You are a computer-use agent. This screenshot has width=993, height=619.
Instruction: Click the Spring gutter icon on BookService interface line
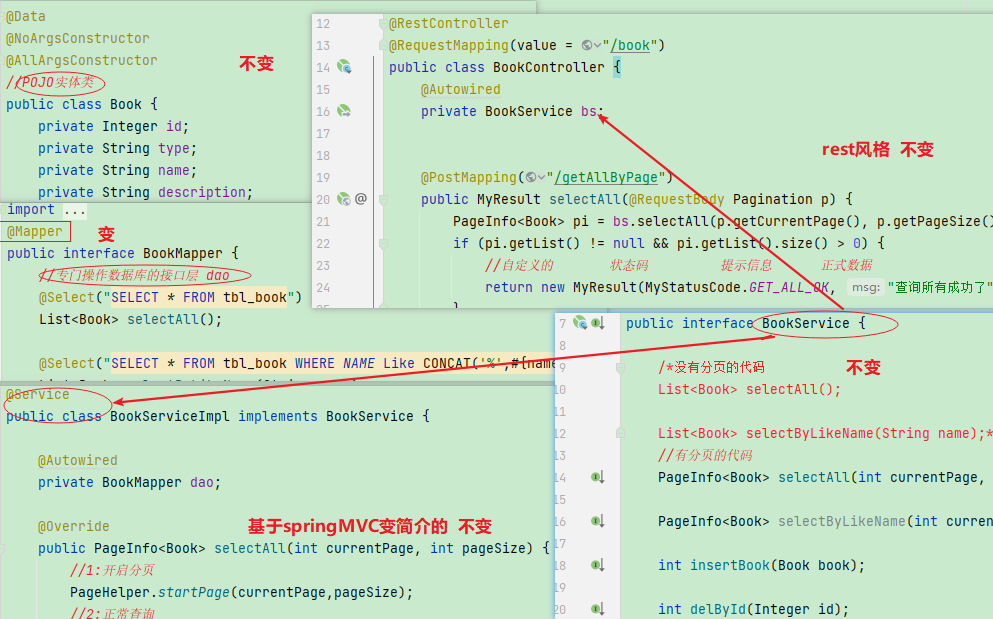tap(578, 322)
